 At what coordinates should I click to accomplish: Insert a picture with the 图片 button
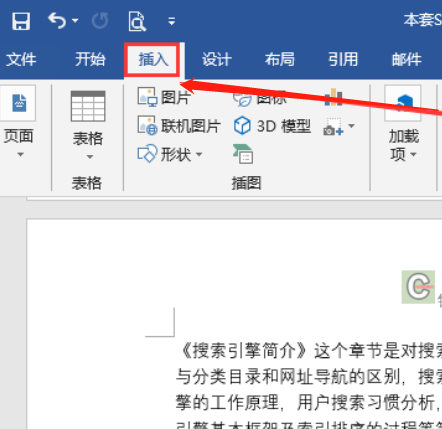[x=165, y=97]
